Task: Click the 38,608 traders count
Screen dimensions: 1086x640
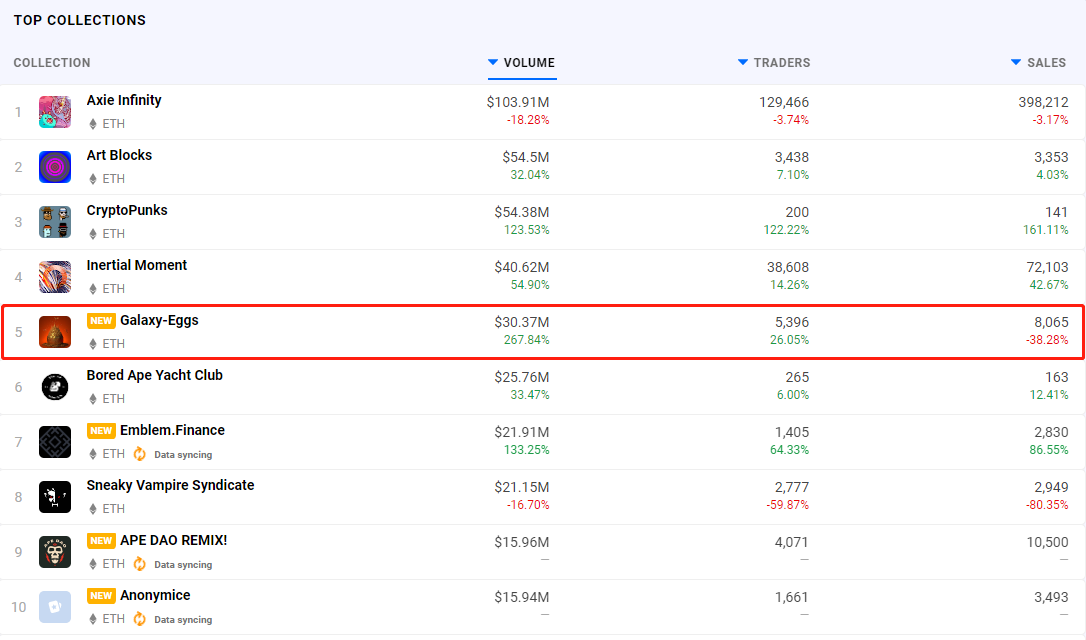Action: (788, 267)
